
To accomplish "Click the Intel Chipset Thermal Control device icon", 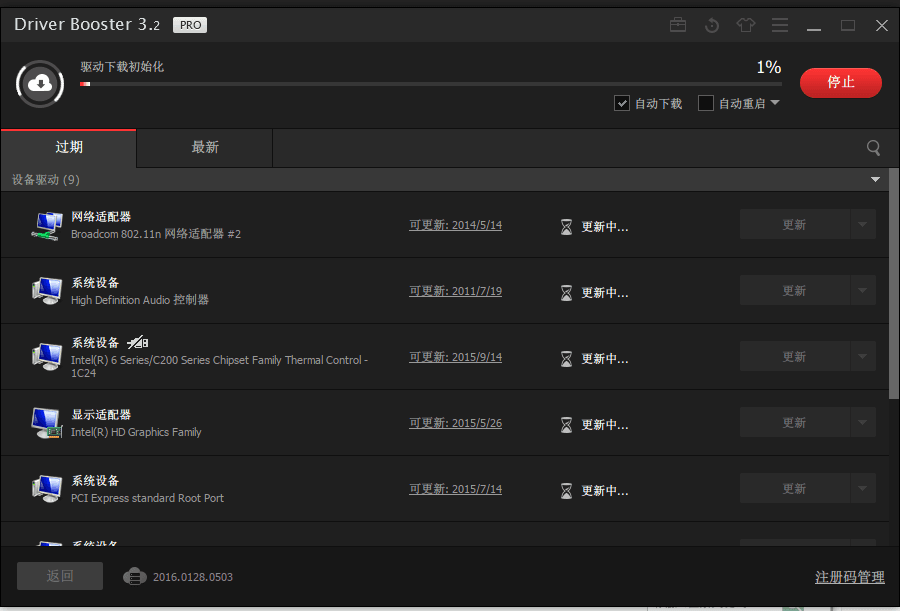I will pos(47,357).
